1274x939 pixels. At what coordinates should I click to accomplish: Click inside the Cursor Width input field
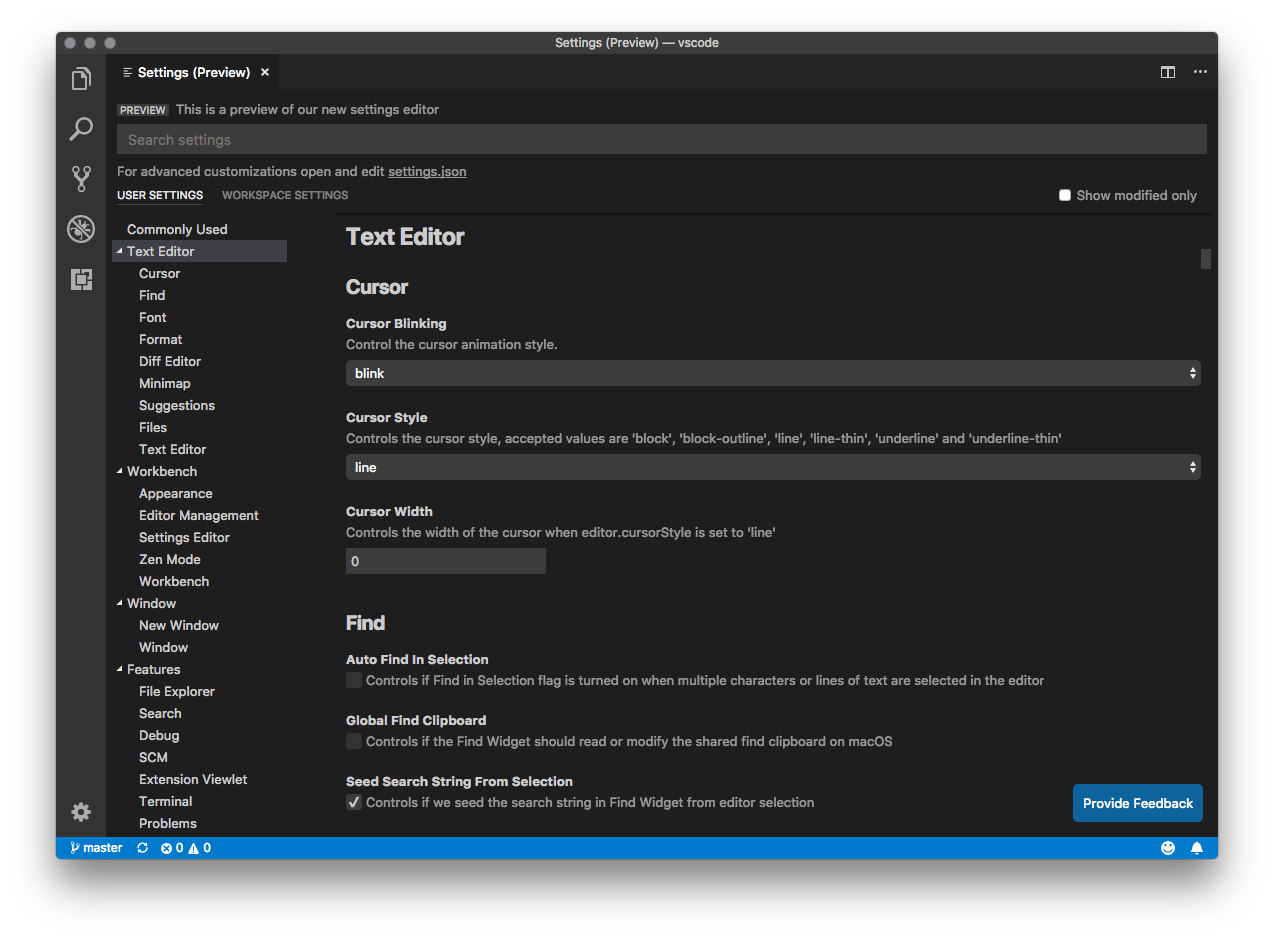coord(445,561)
